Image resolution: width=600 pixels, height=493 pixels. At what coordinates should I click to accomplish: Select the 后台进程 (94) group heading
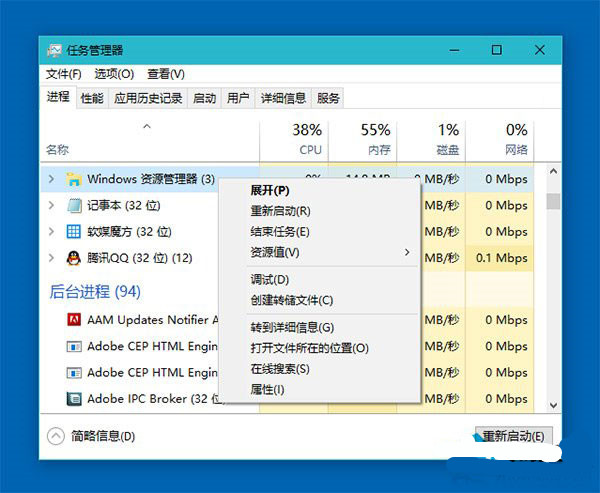[95, 292]
